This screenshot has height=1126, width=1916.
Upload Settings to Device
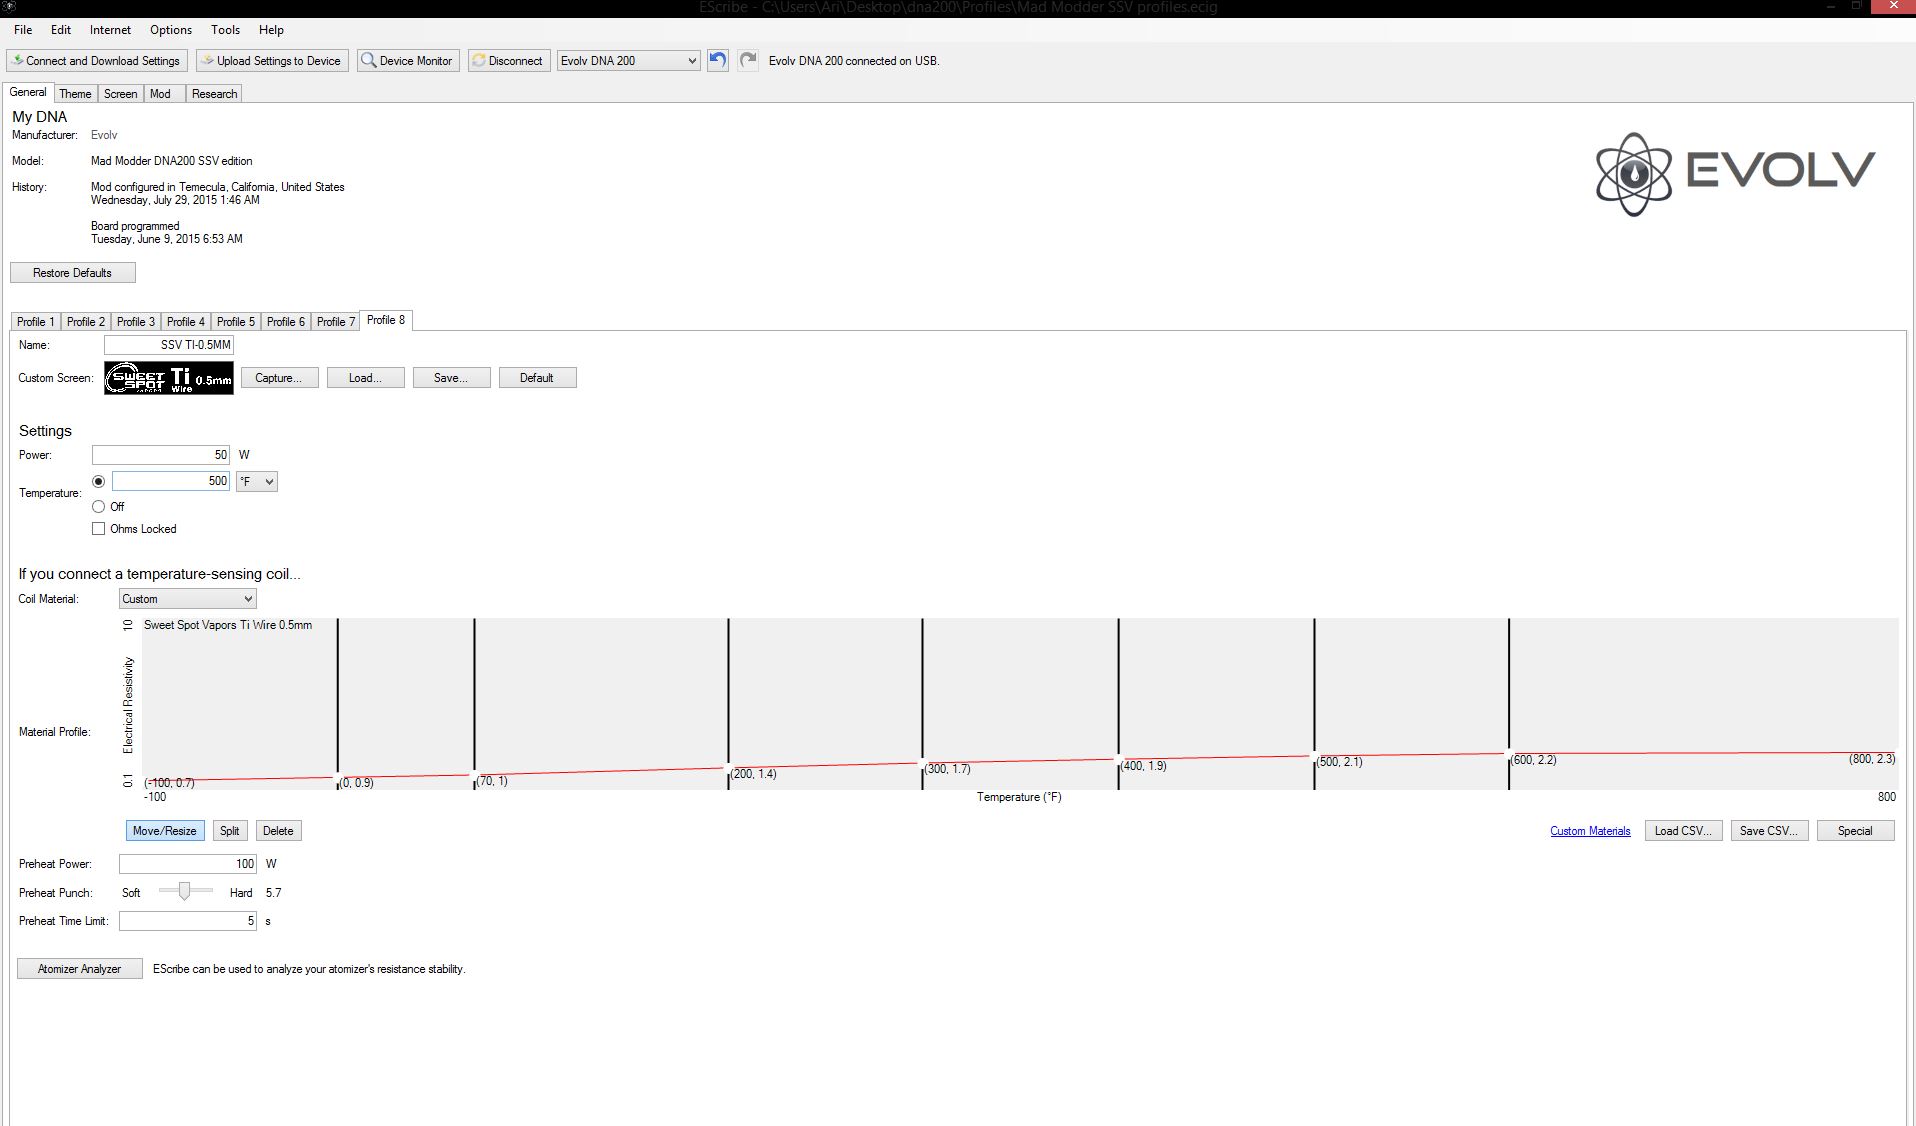(272, 61)
